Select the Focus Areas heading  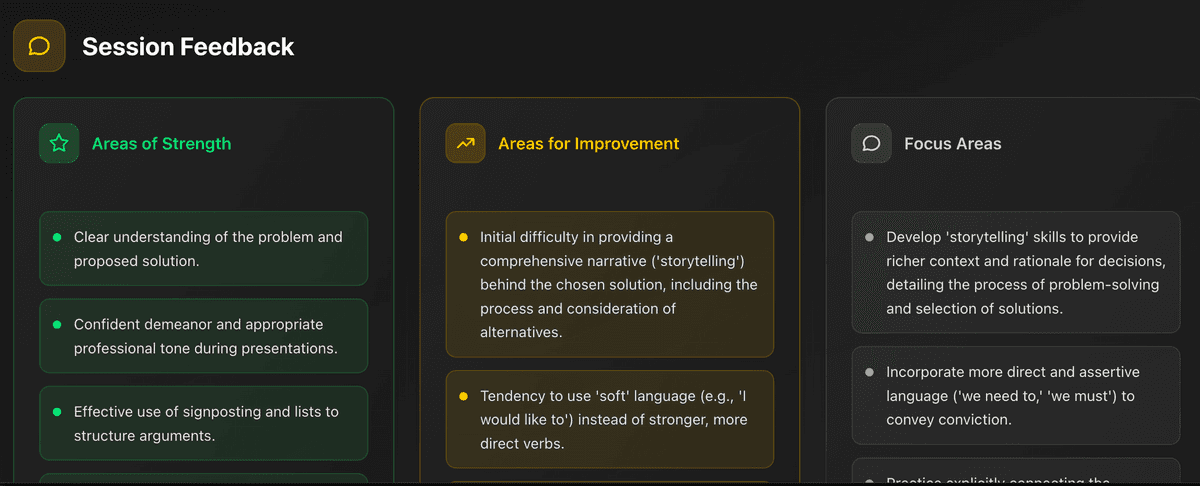pyautogui.click(x=952, y=143)
